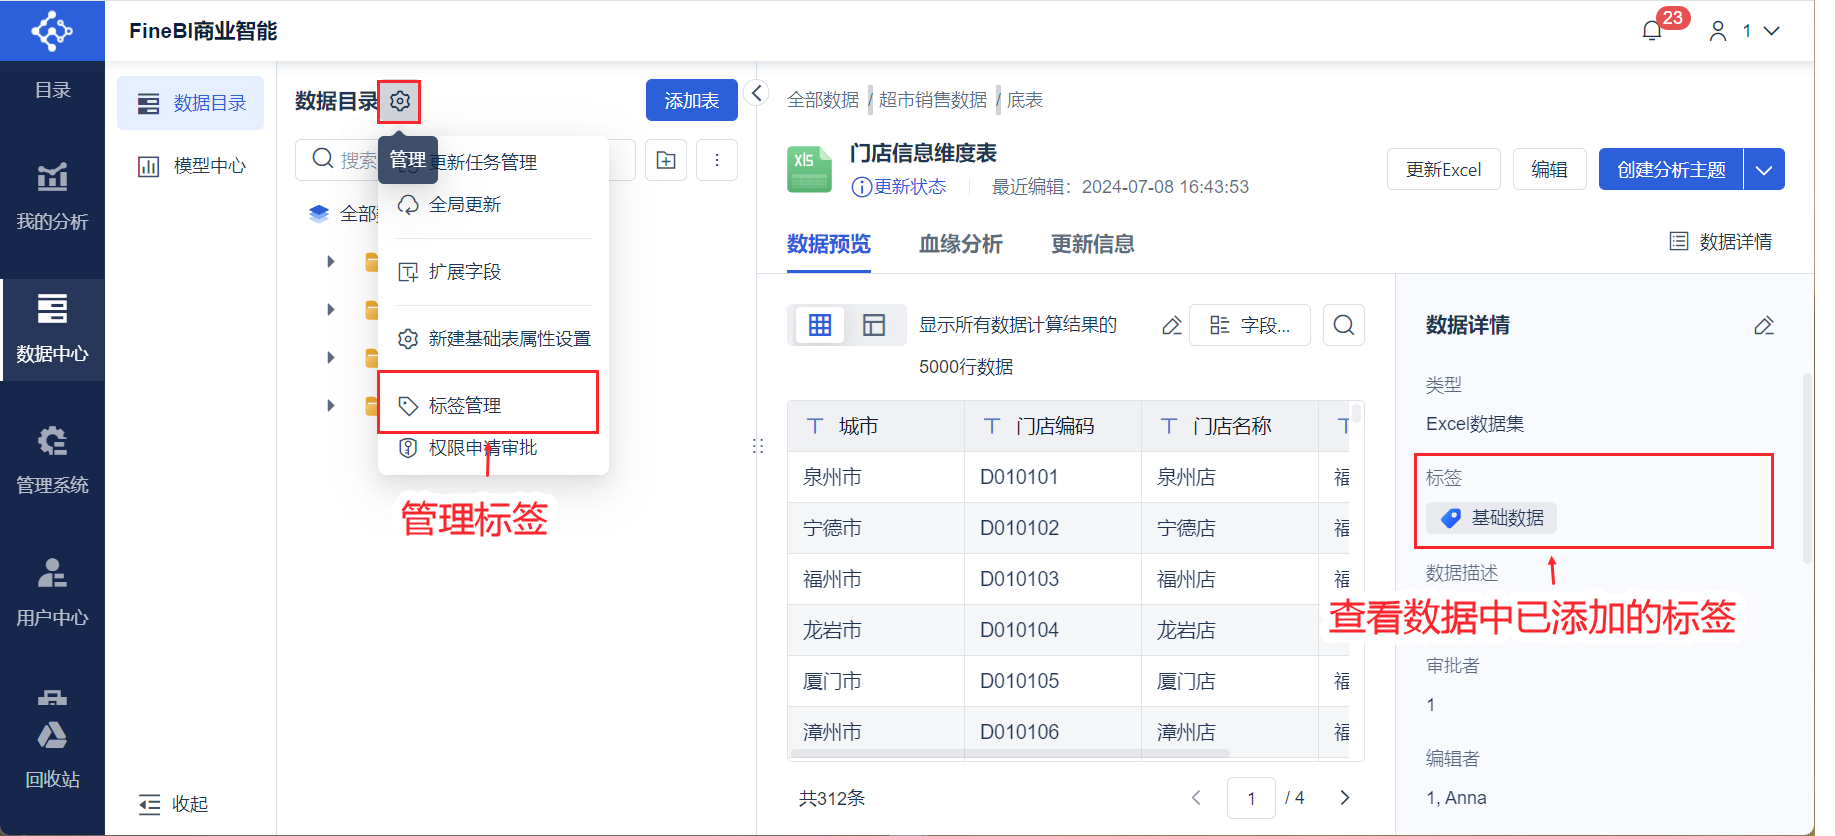
Task: Toggle the 数据详情 panel
Action: [1721, 242]
